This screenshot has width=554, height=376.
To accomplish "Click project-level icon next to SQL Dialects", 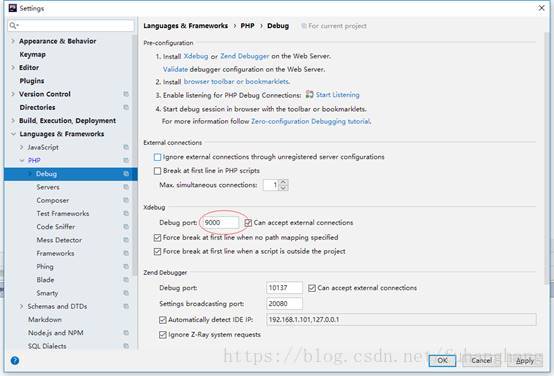I will point(126,346).
